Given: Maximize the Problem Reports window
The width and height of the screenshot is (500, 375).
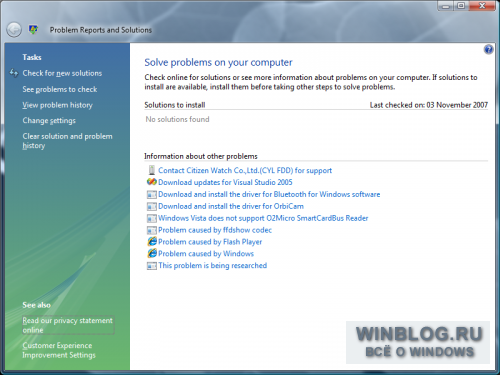Looking at the screenshot, I should pyautogui.click(x=461, y=6).
